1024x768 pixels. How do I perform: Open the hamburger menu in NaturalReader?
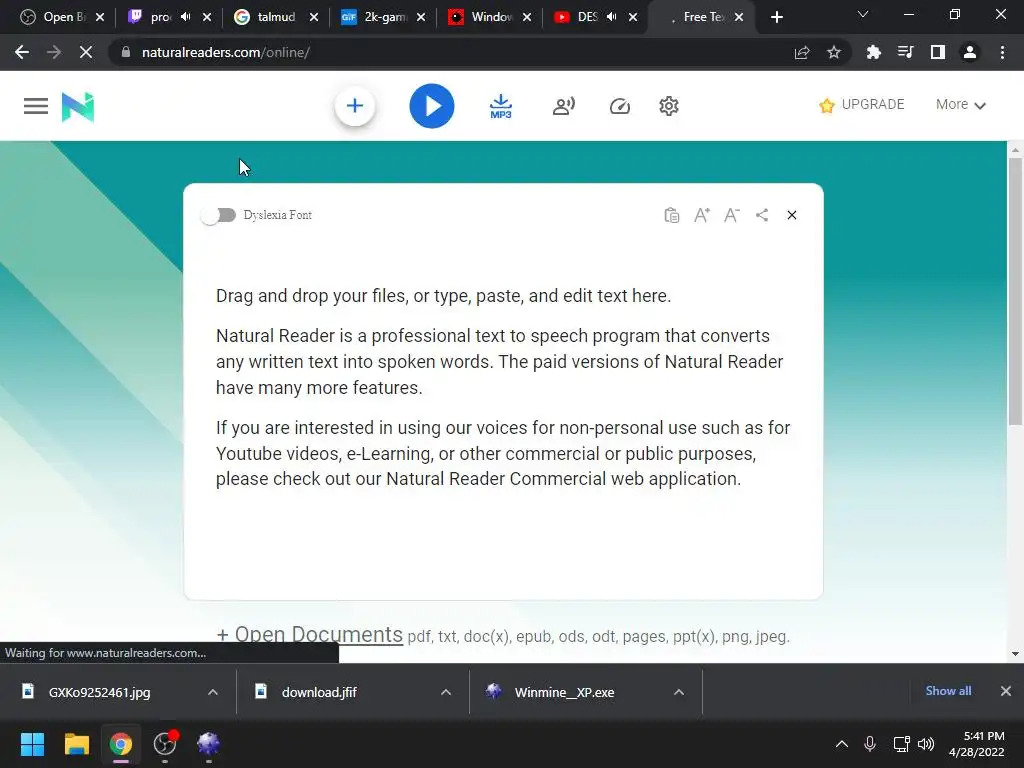point(36,106)
